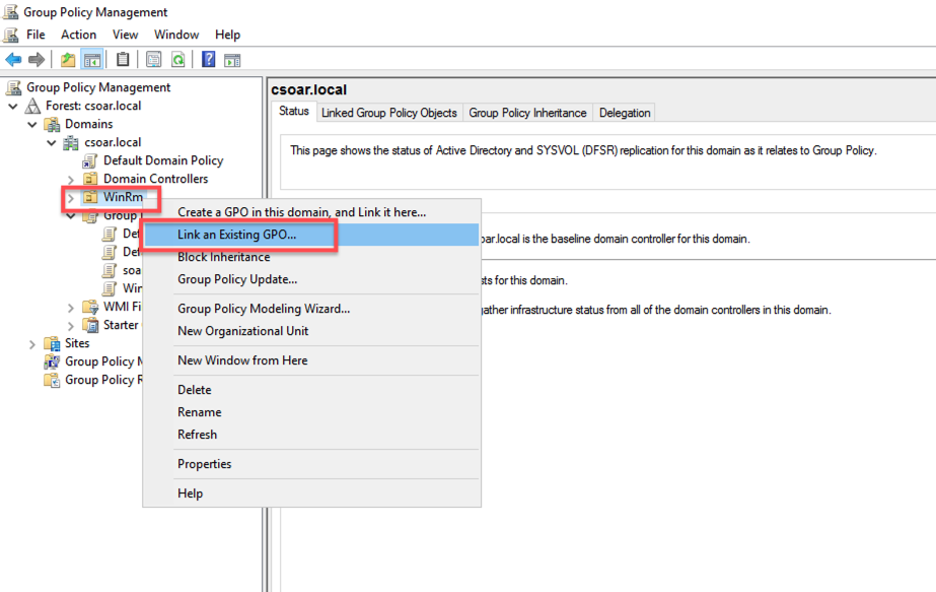Expand the Starter GPOs tree node
This screenshot has height=592, width=936.
[71, 324]
